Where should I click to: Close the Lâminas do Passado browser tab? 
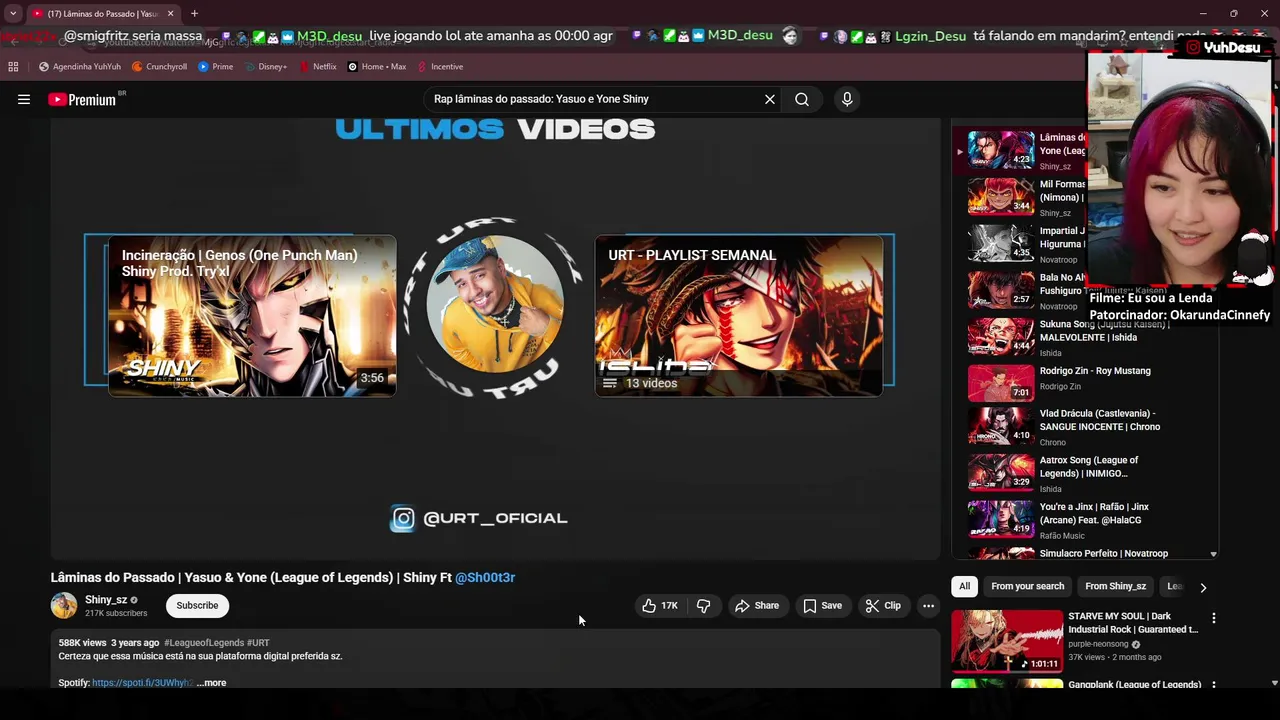tap(170, 14)
